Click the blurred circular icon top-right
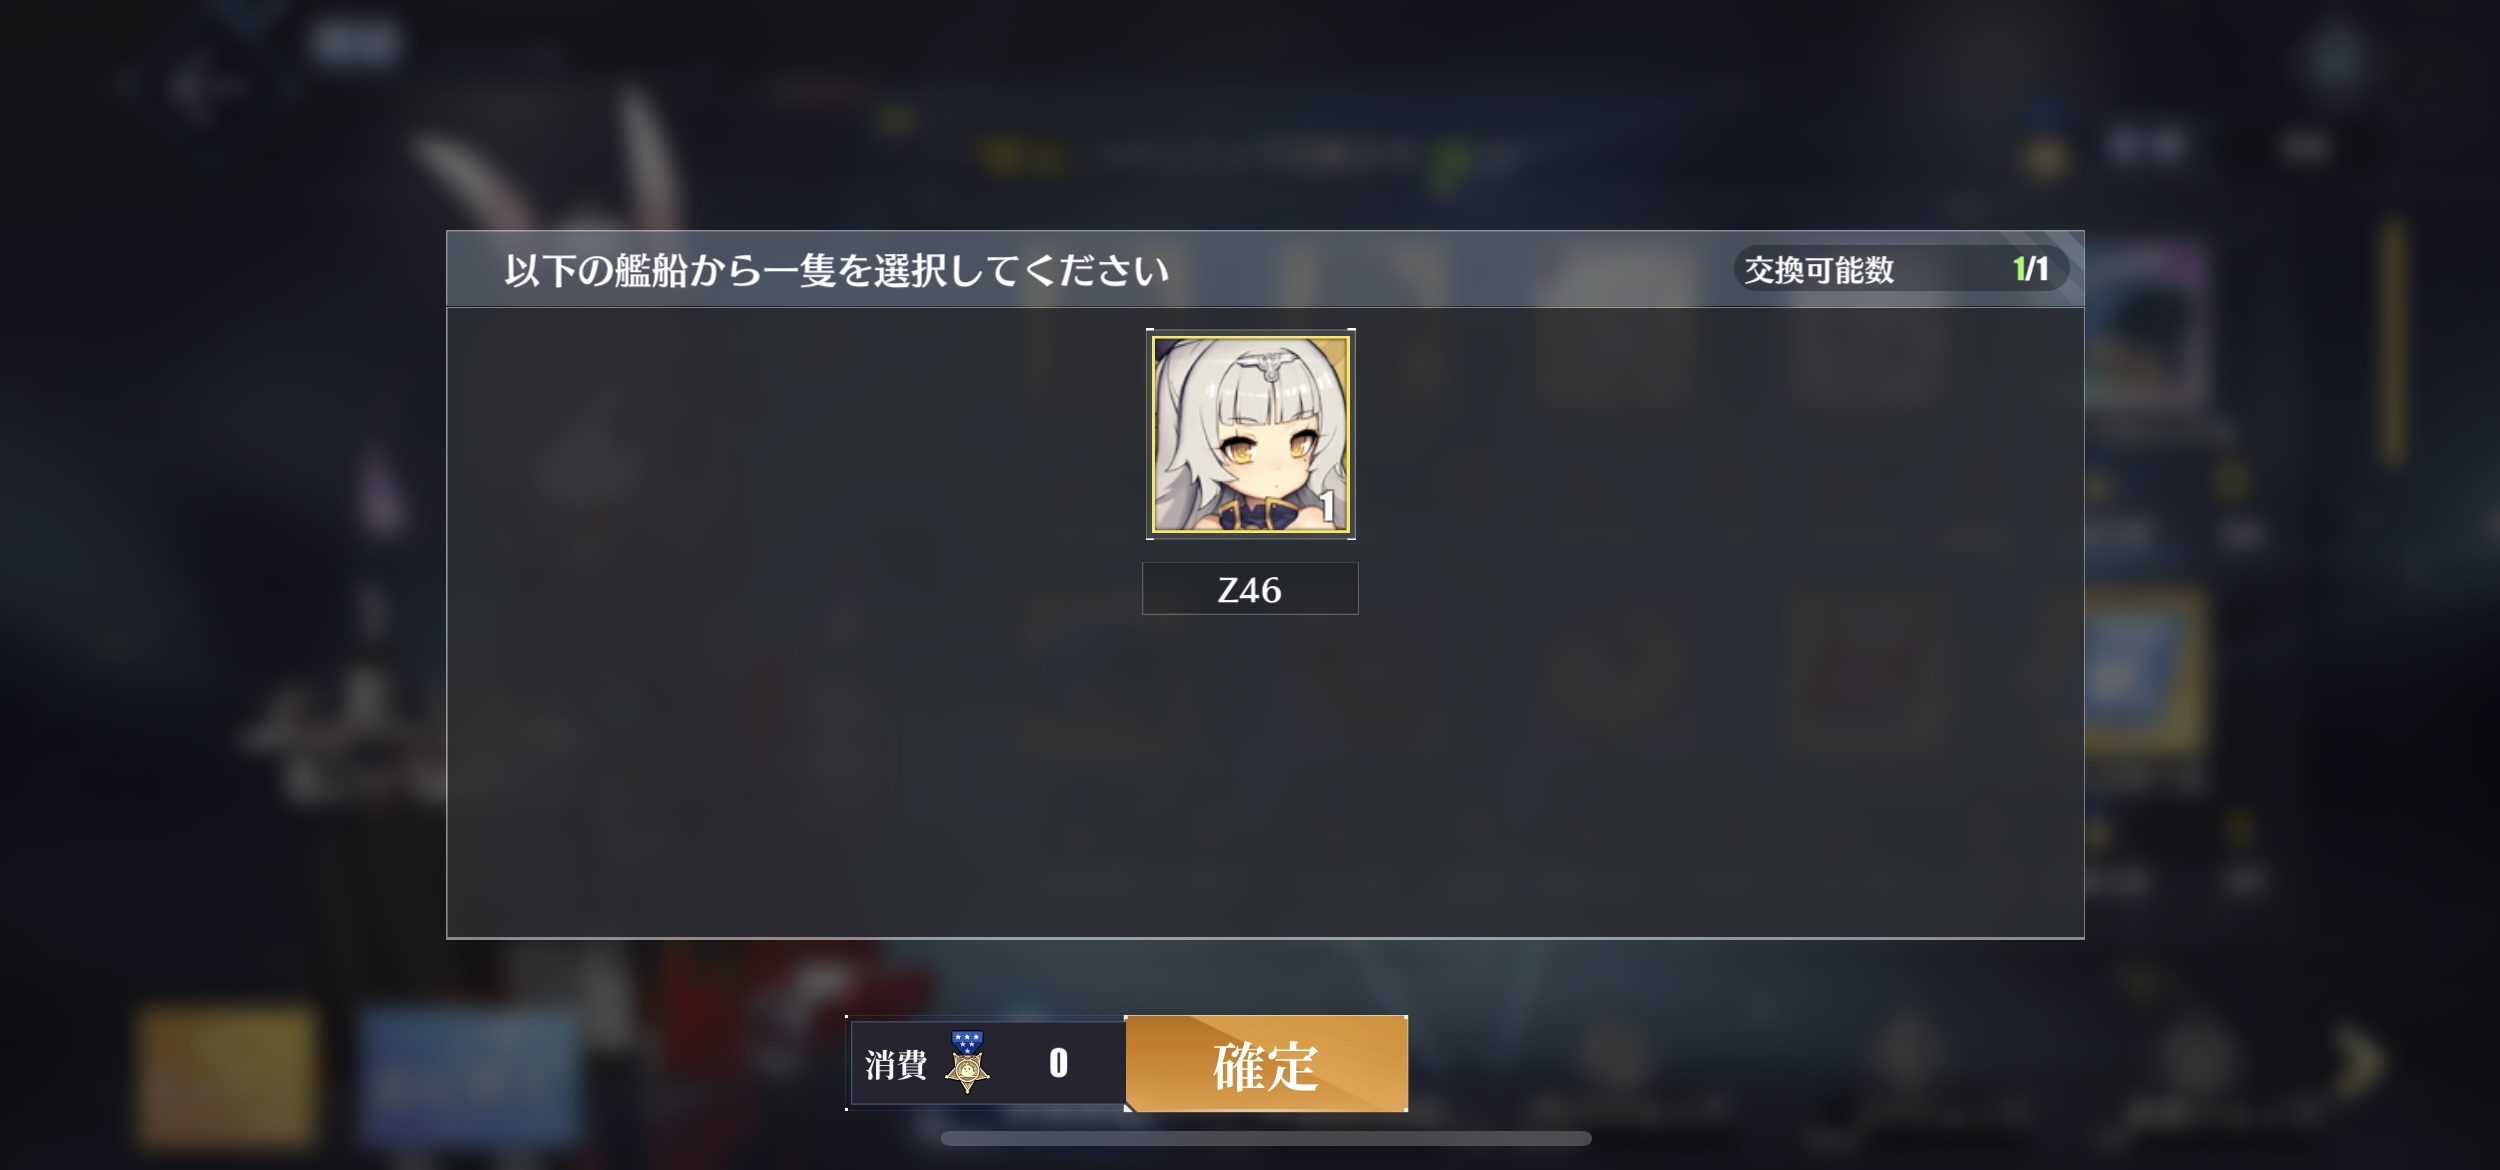Screen dimensions: 2500x1170 [2335, 59]
